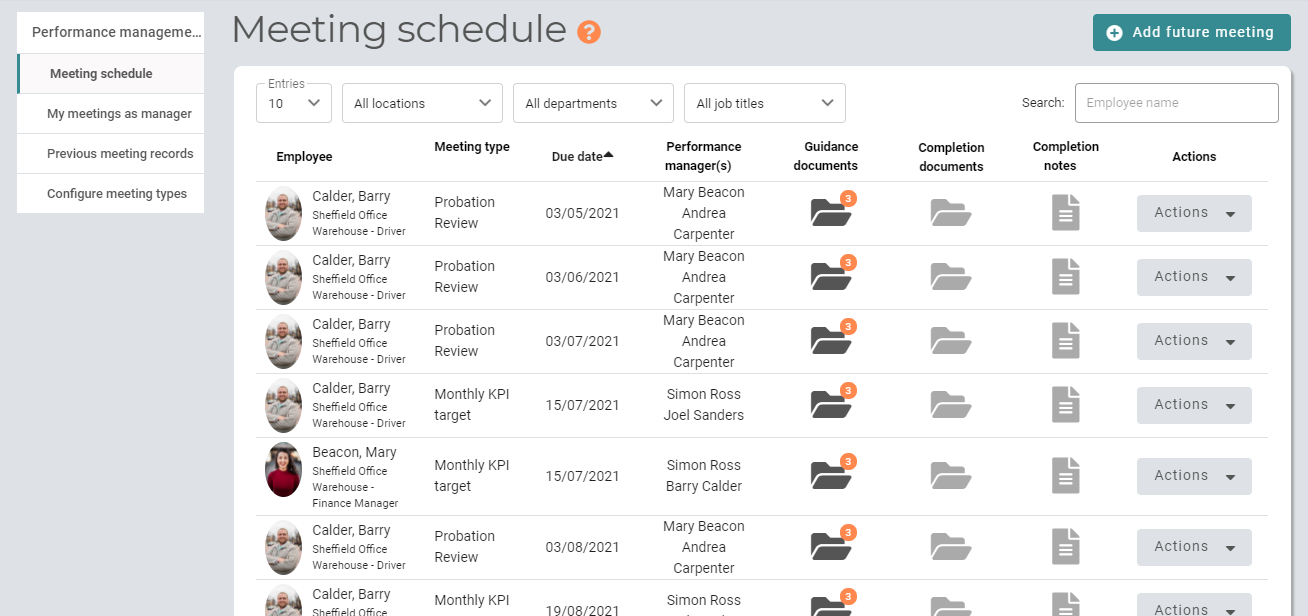Viewport: 1308px width, 616px height.
Task: Click Monthly KPI target in Mary Beacon's row
Action: 472,476
